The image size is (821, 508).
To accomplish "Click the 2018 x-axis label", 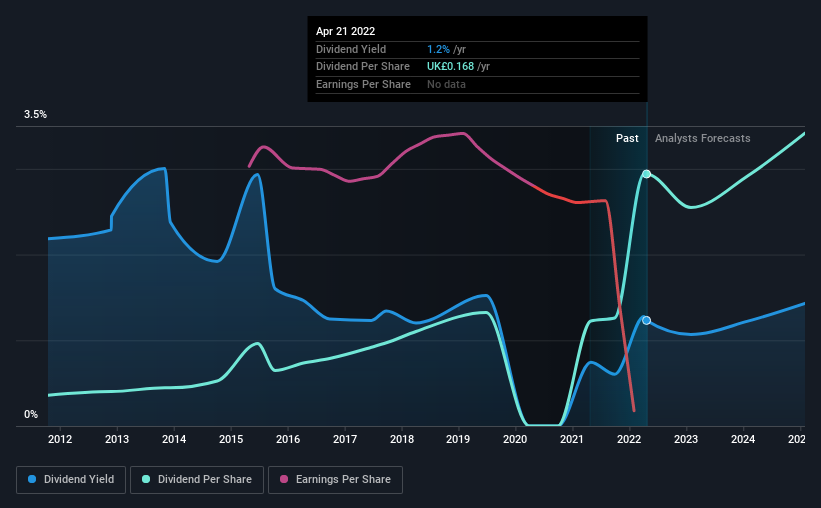I will [402, 439].
